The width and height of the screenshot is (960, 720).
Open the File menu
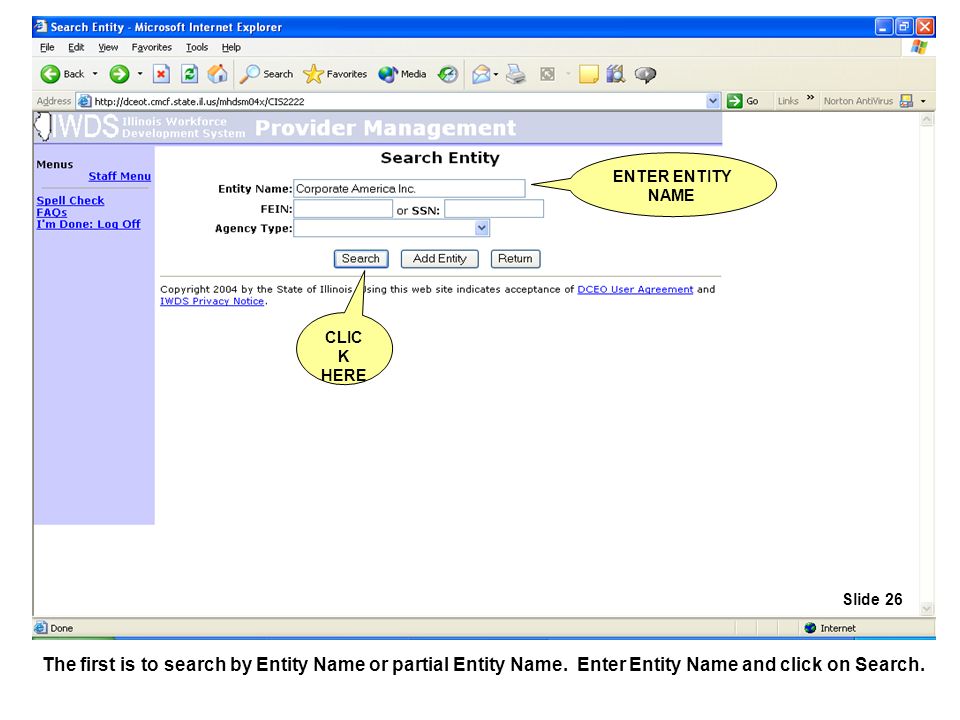pos(47,47)
